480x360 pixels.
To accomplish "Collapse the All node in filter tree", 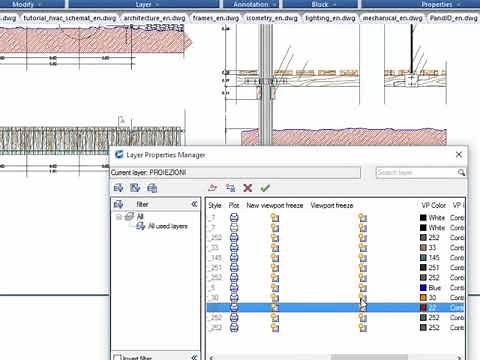I will pos(118,217).
